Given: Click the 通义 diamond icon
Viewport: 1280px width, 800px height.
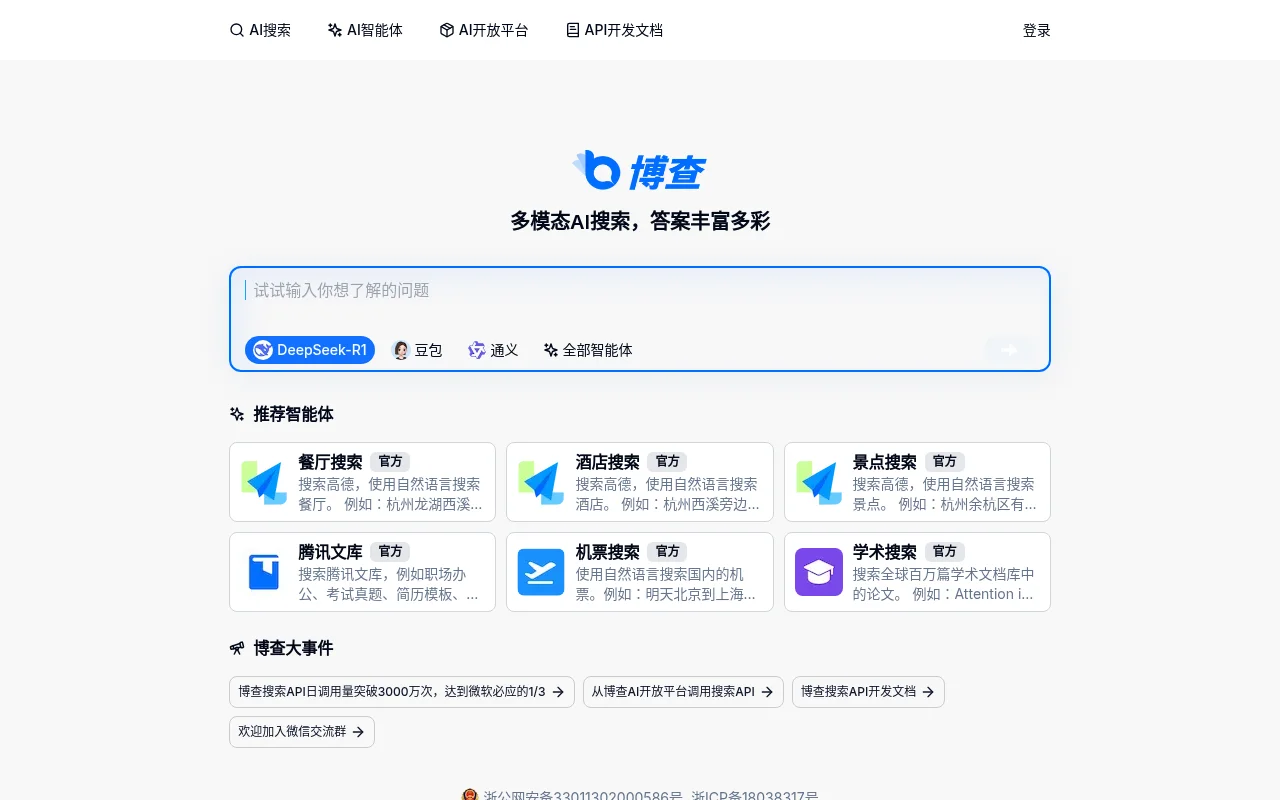Looking at the screenshot, I should 476,350.
